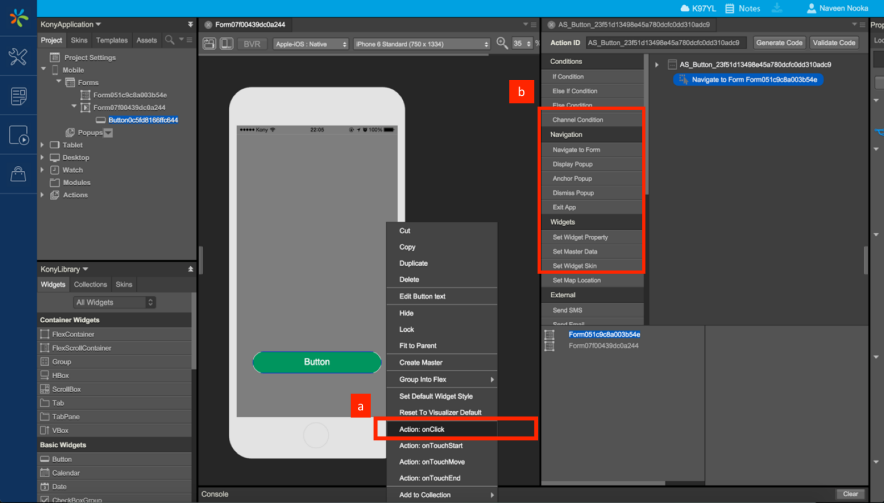Click the Generate Code button
The image size is (884, 503).
click(779, 43)
